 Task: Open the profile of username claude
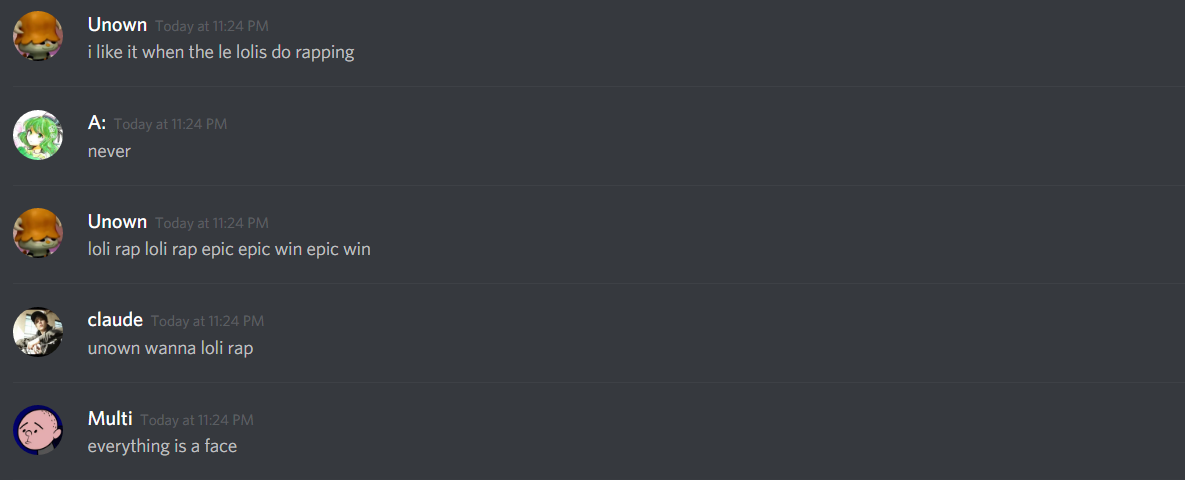(115, 320)
